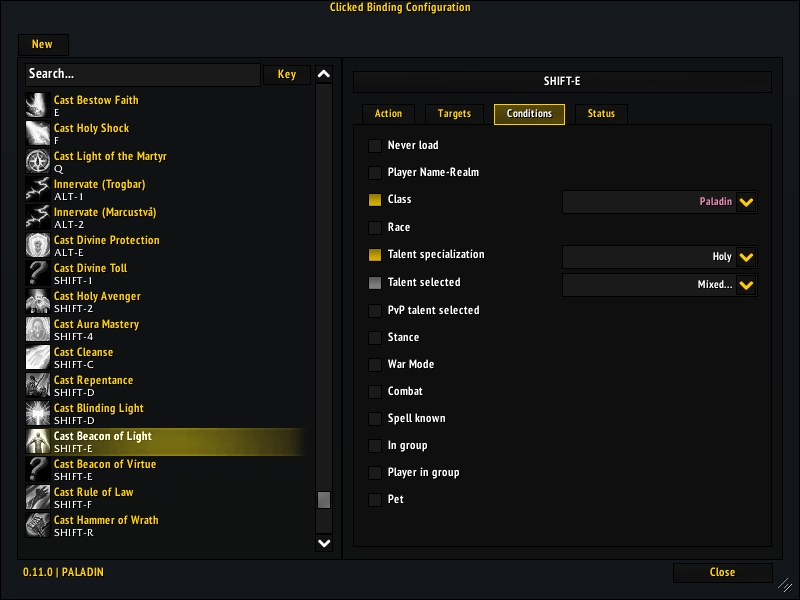Select the Innervate (Trogbar) spell icon
800x600 pixels.
tap(38, 189)
